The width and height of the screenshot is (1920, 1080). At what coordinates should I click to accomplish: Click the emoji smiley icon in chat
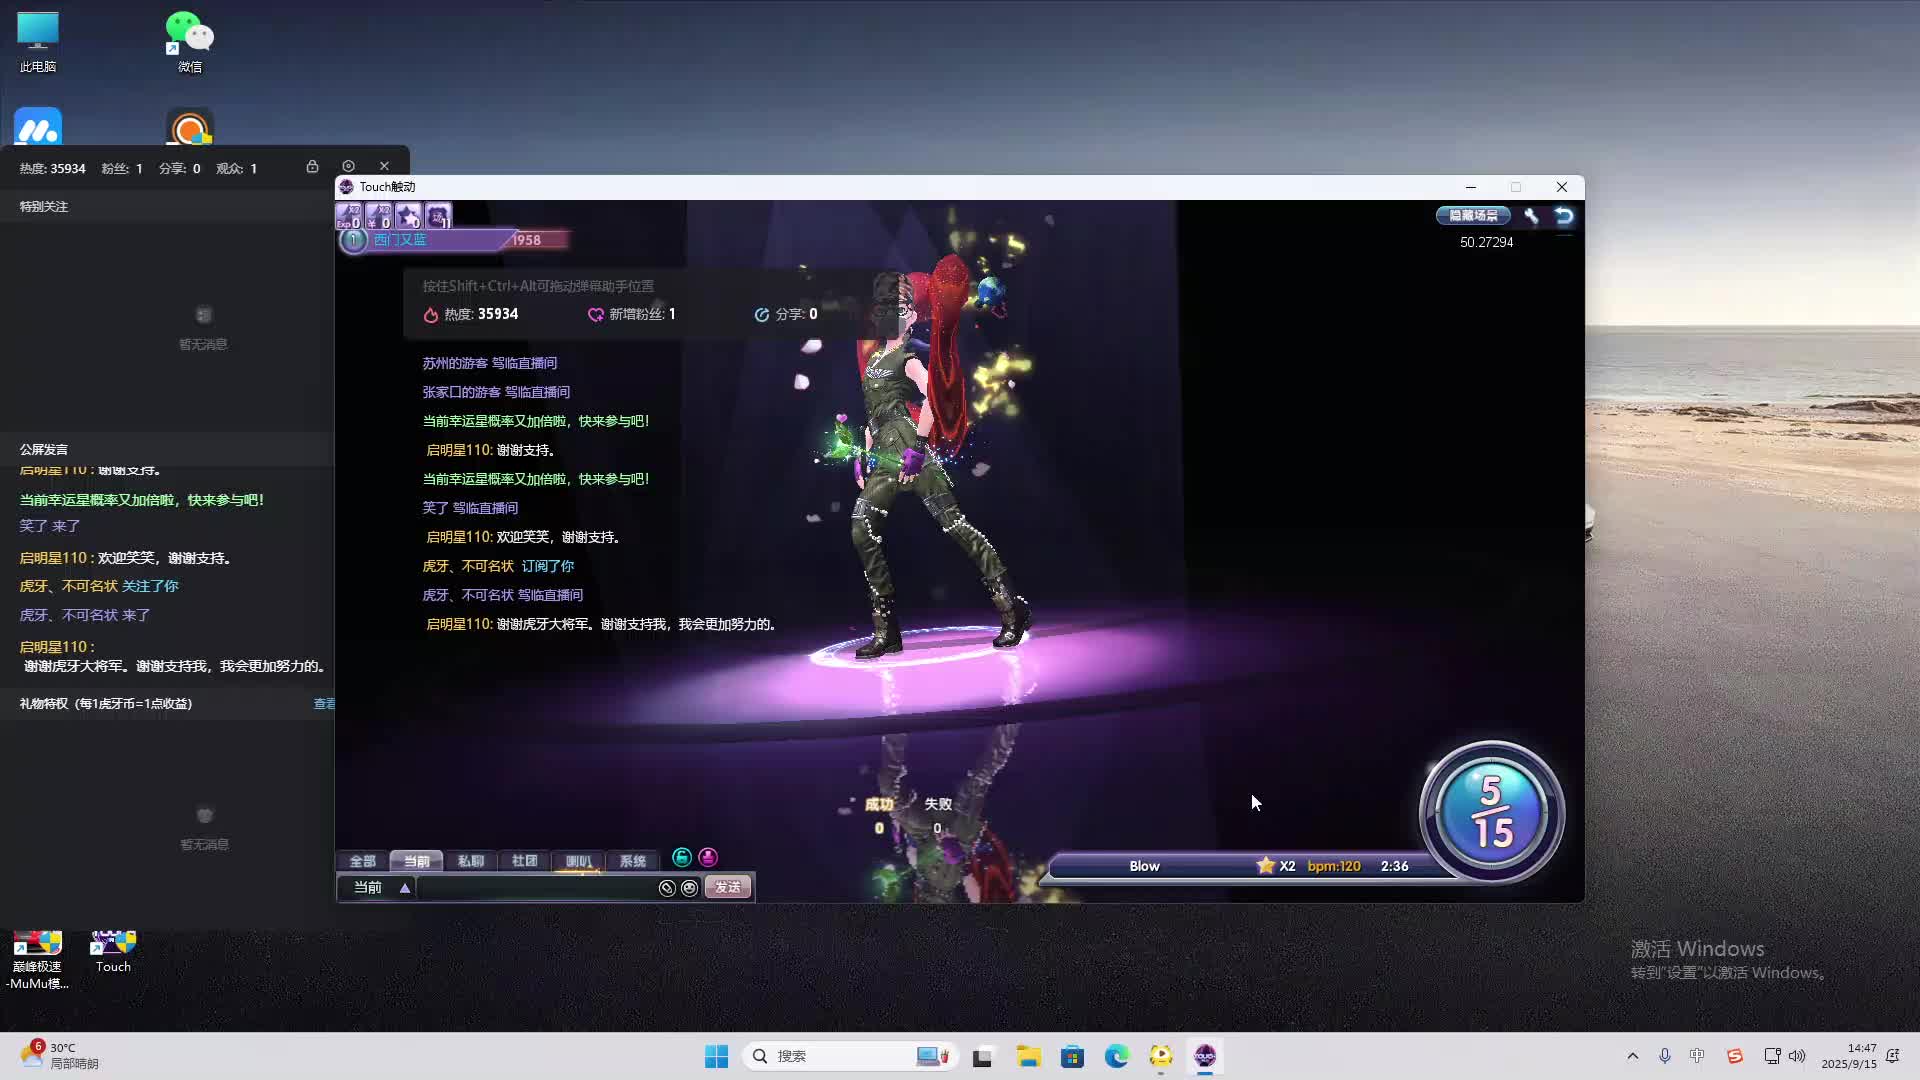[689, 888]
